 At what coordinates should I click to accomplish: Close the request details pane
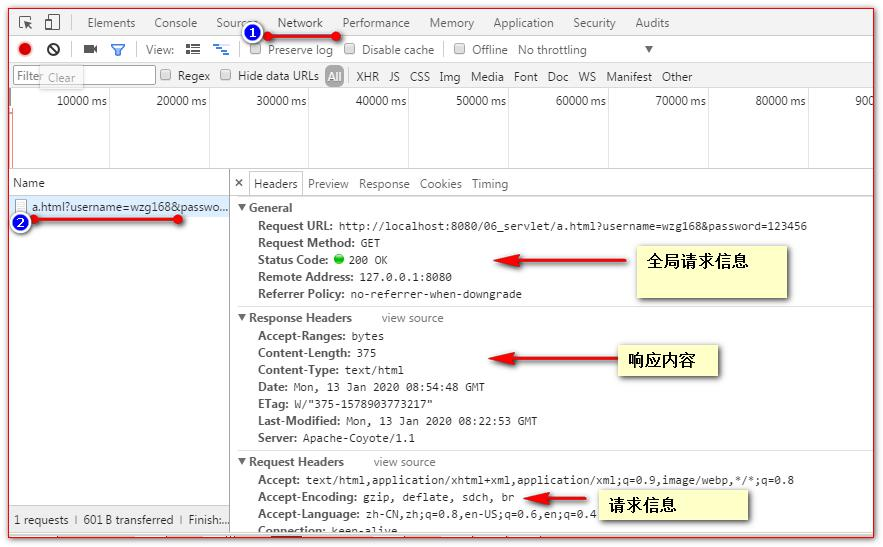(x=239, y=183)
